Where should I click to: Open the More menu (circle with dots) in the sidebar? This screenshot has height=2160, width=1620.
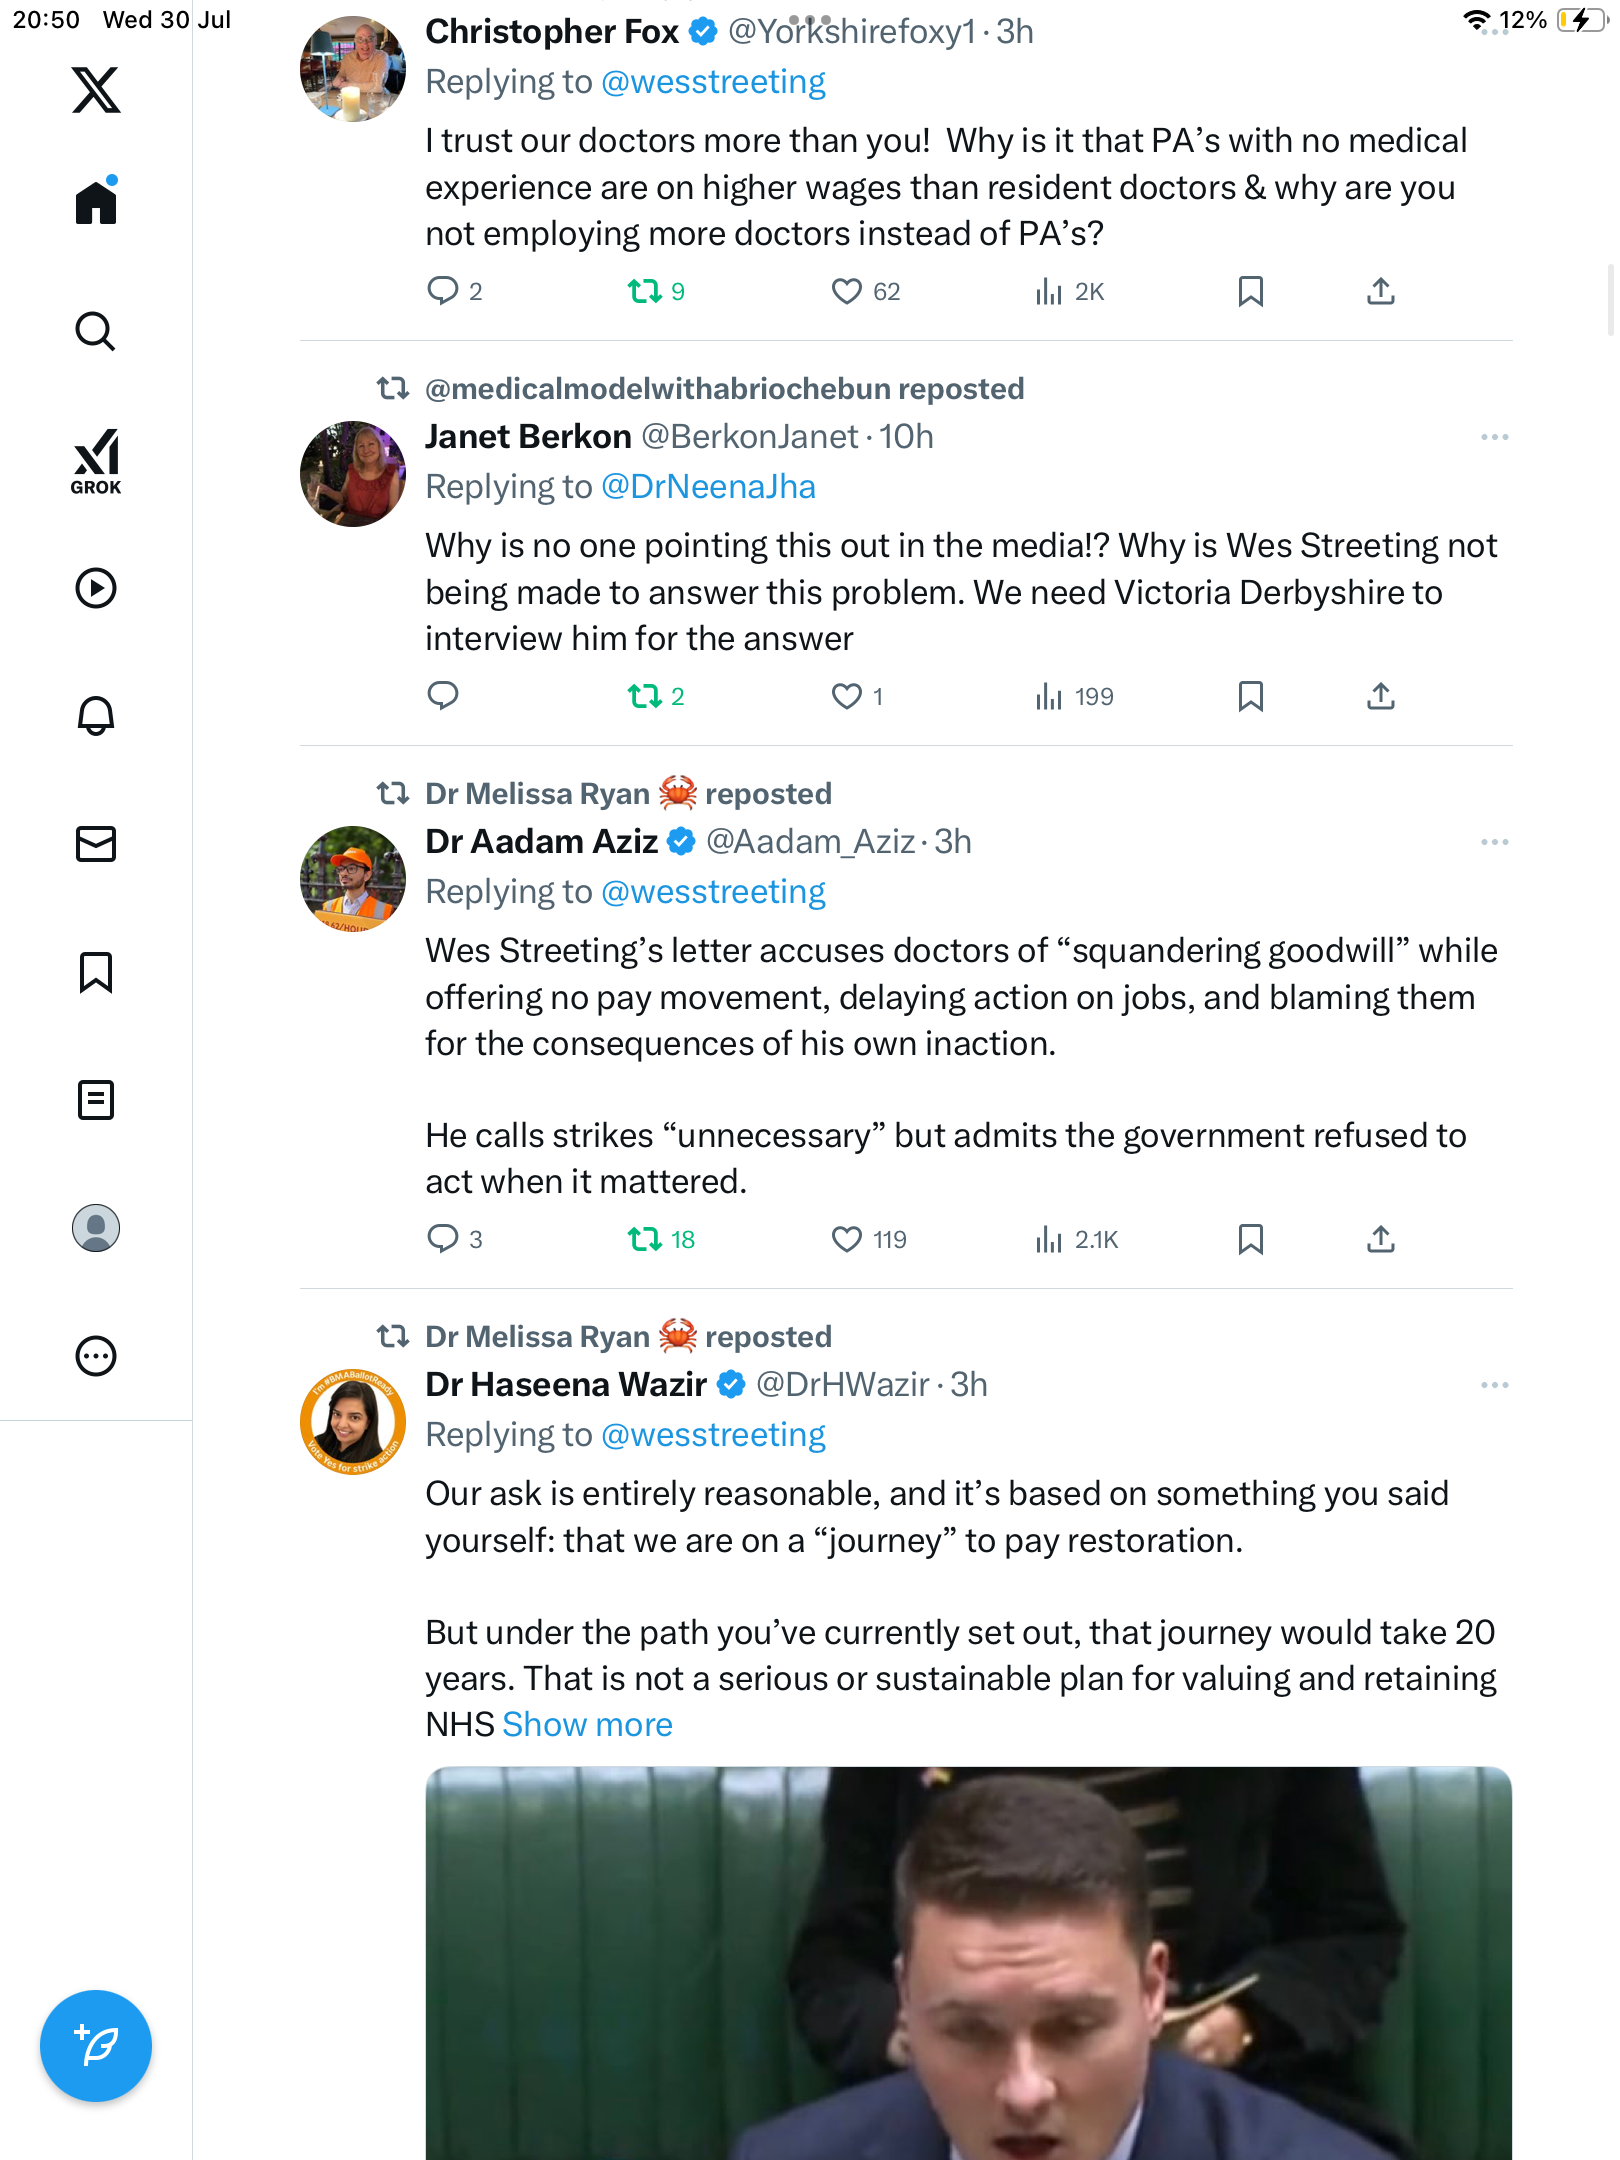(96, 1356)
